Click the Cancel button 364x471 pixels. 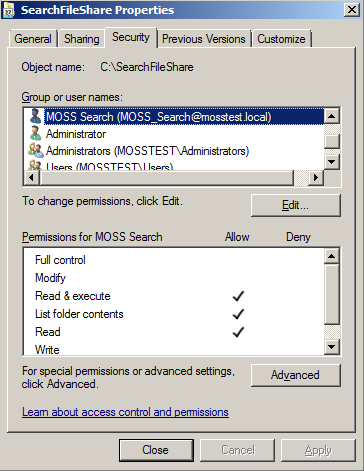coord(237,450)
